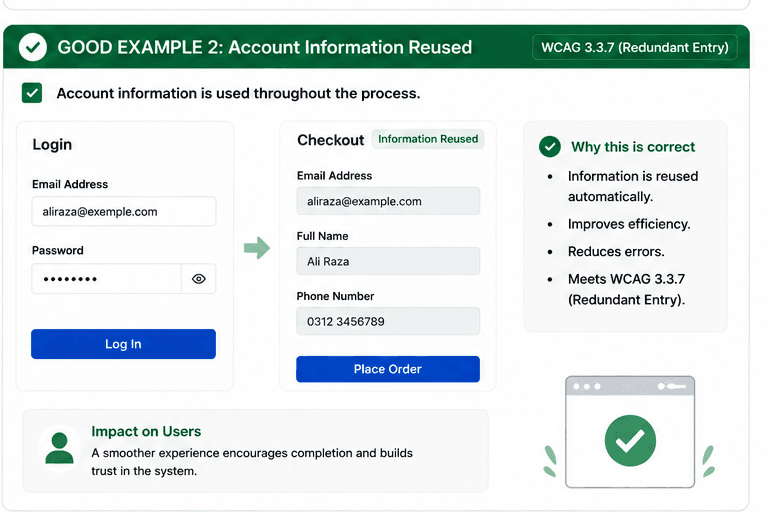Screen dimensions: 768x512
Task: Click the Place Order button
Action: coord(388,369)
